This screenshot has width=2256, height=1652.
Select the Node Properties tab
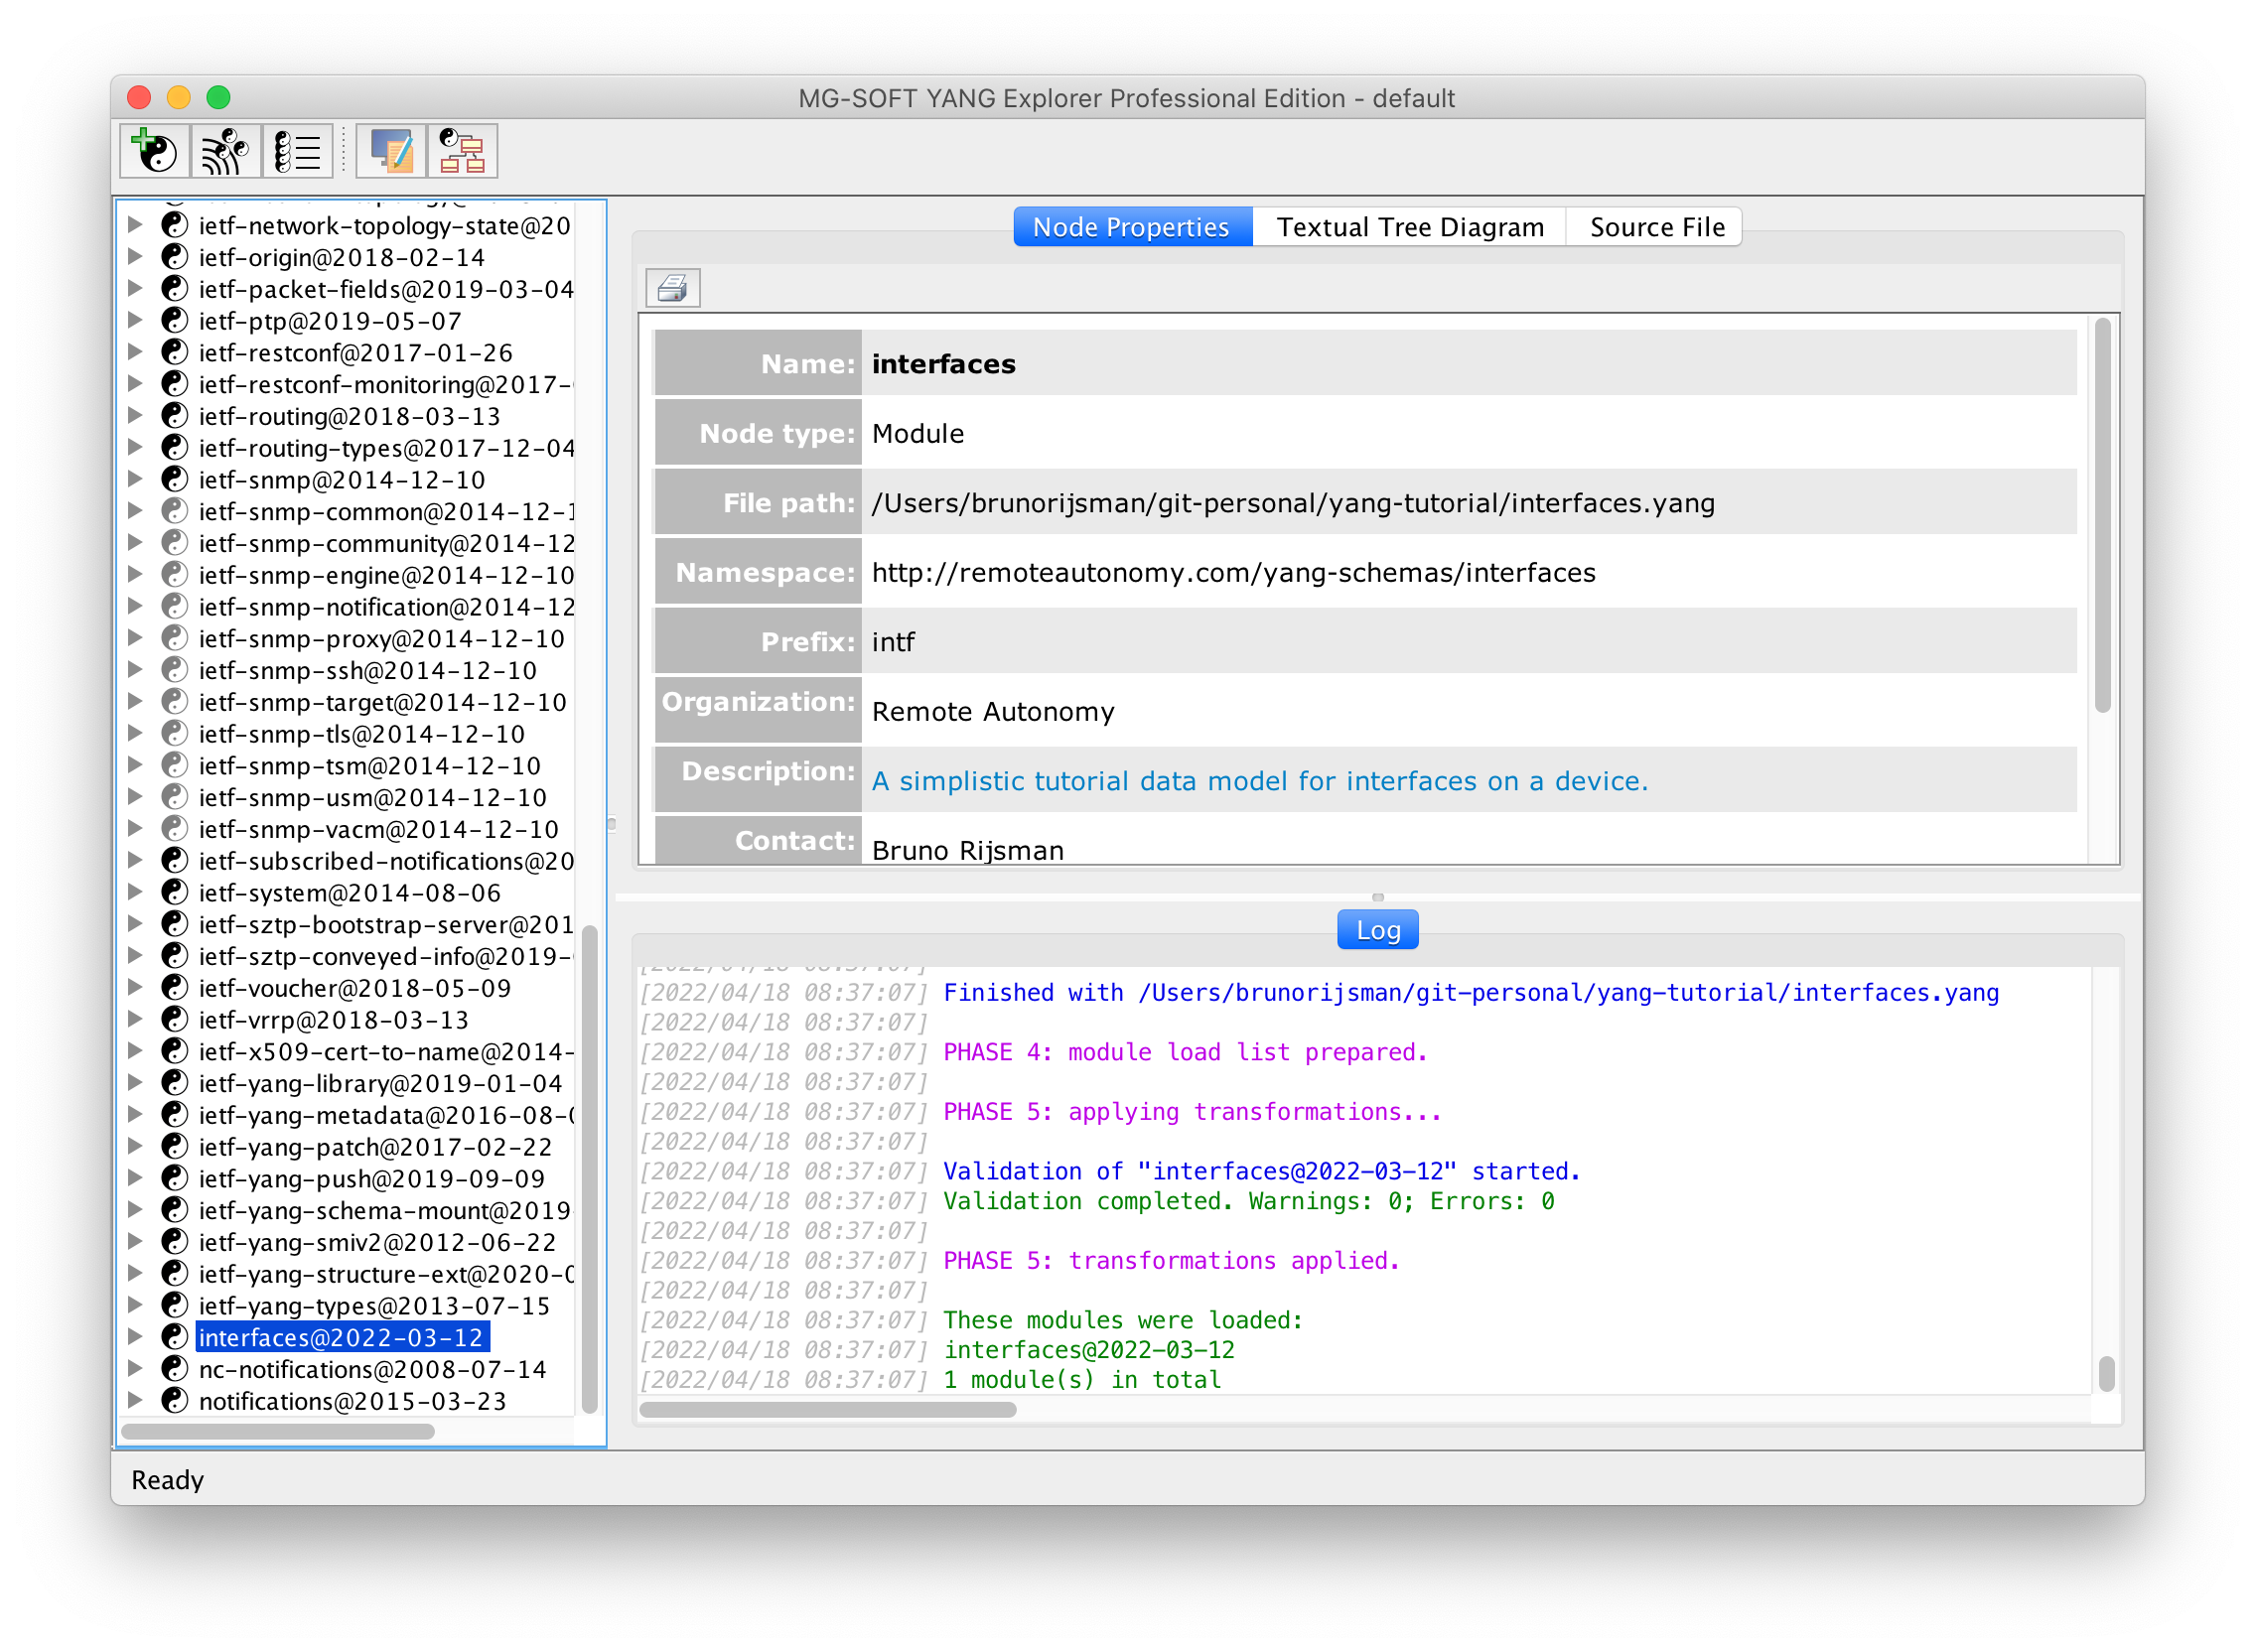click(x=1131, y=227)
